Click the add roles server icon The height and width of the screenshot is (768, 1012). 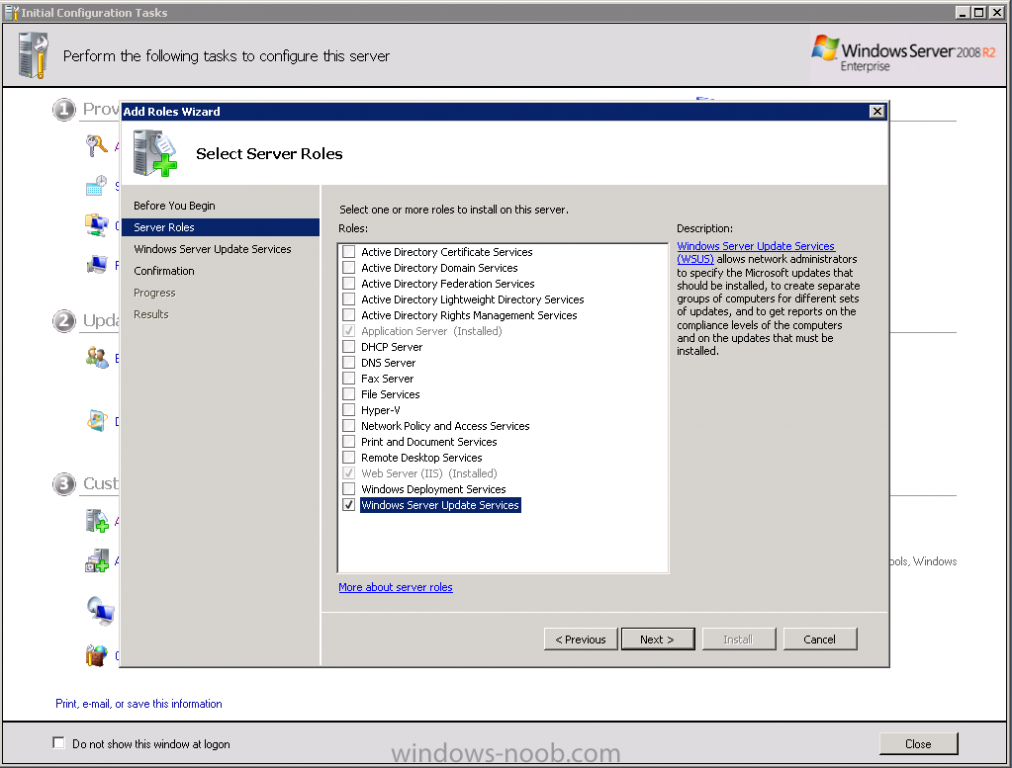(97, 520)
